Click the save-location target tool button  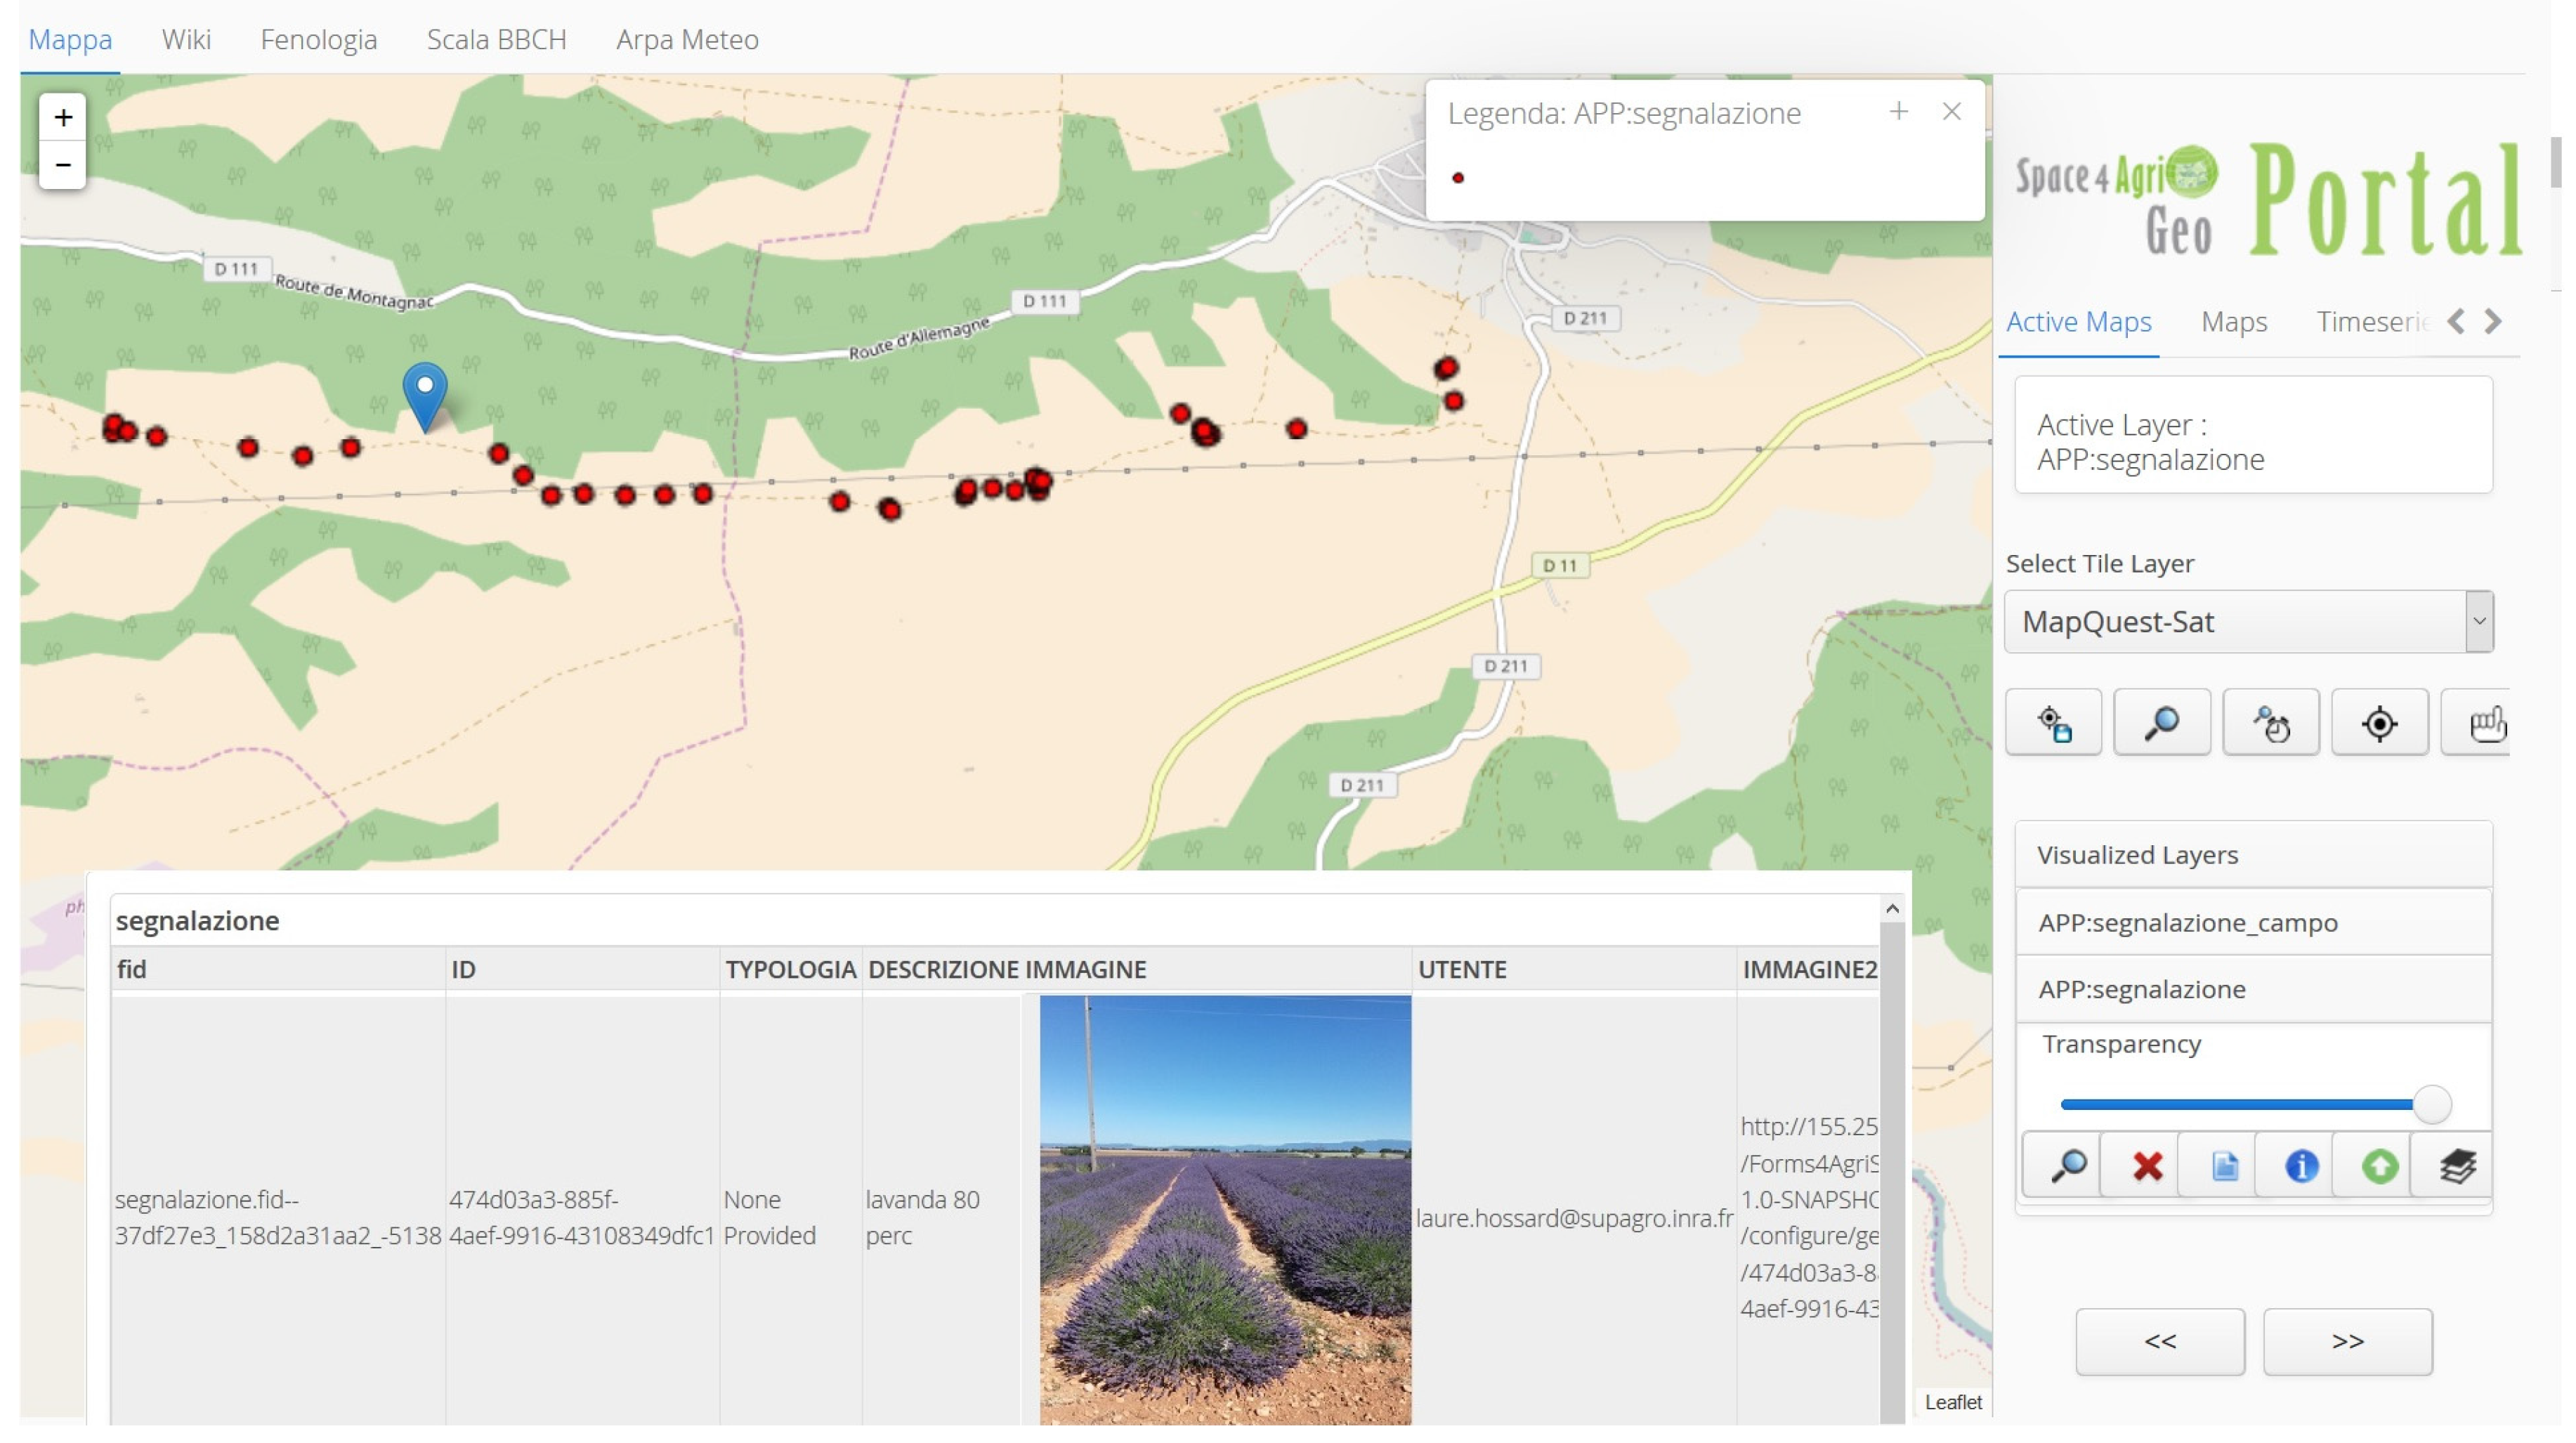tap(2053, 723)
